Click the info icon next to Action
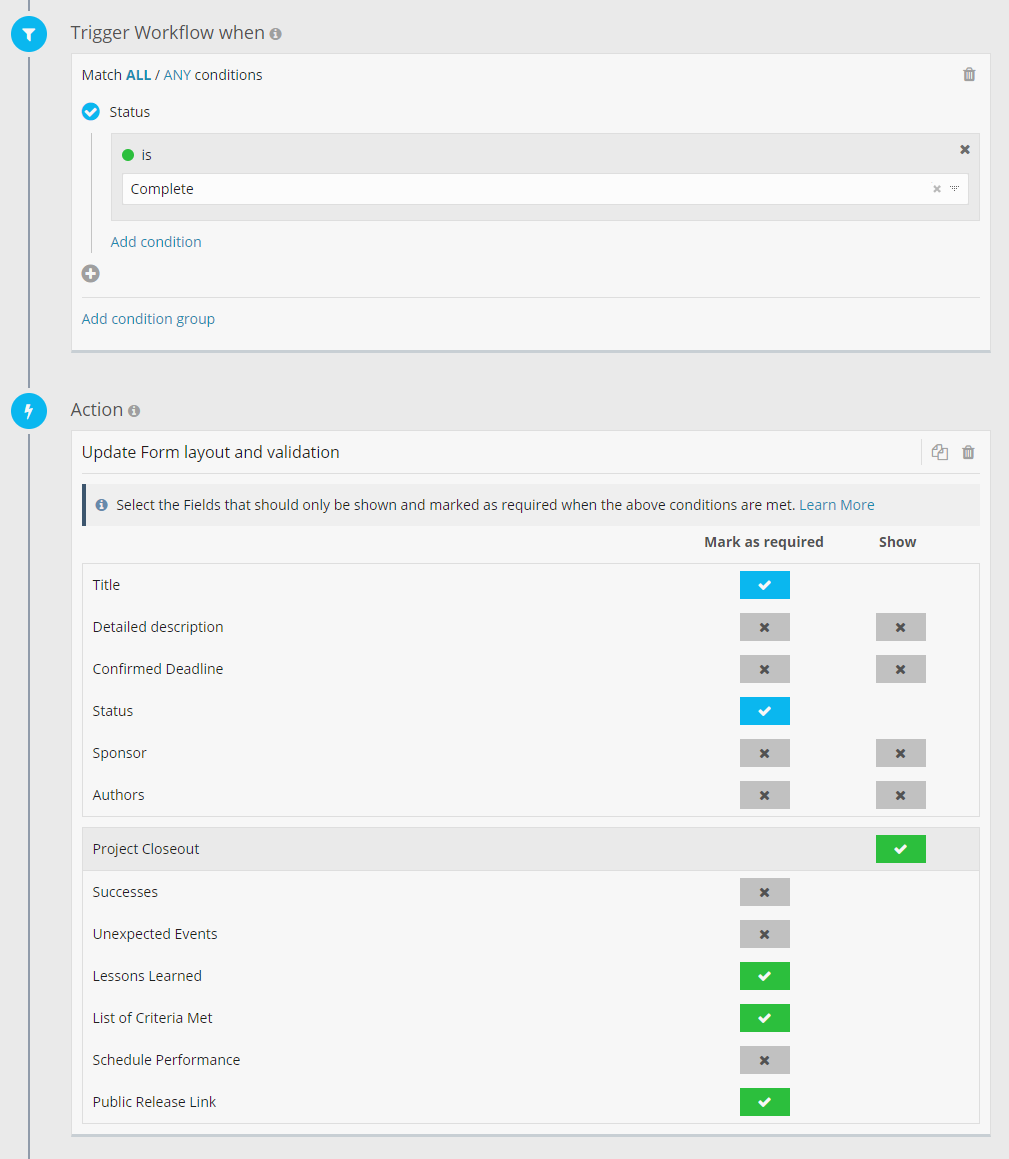This screenshot has height=1159, width=1009. [x=134, y=411]
